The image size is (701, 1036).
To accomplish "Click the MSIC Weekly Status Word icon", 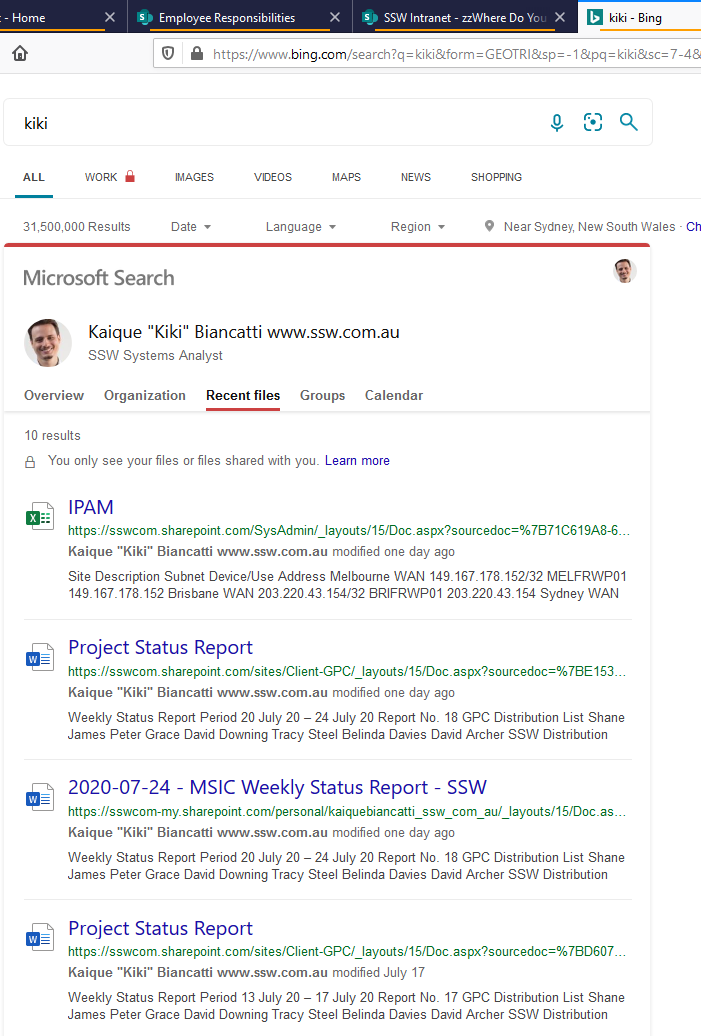I will click(39, 798).
